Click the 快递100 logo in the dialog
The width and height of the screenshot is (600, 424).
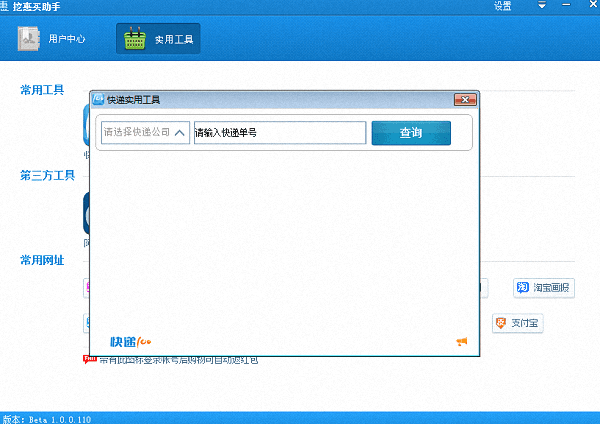[x=130, y=342]
